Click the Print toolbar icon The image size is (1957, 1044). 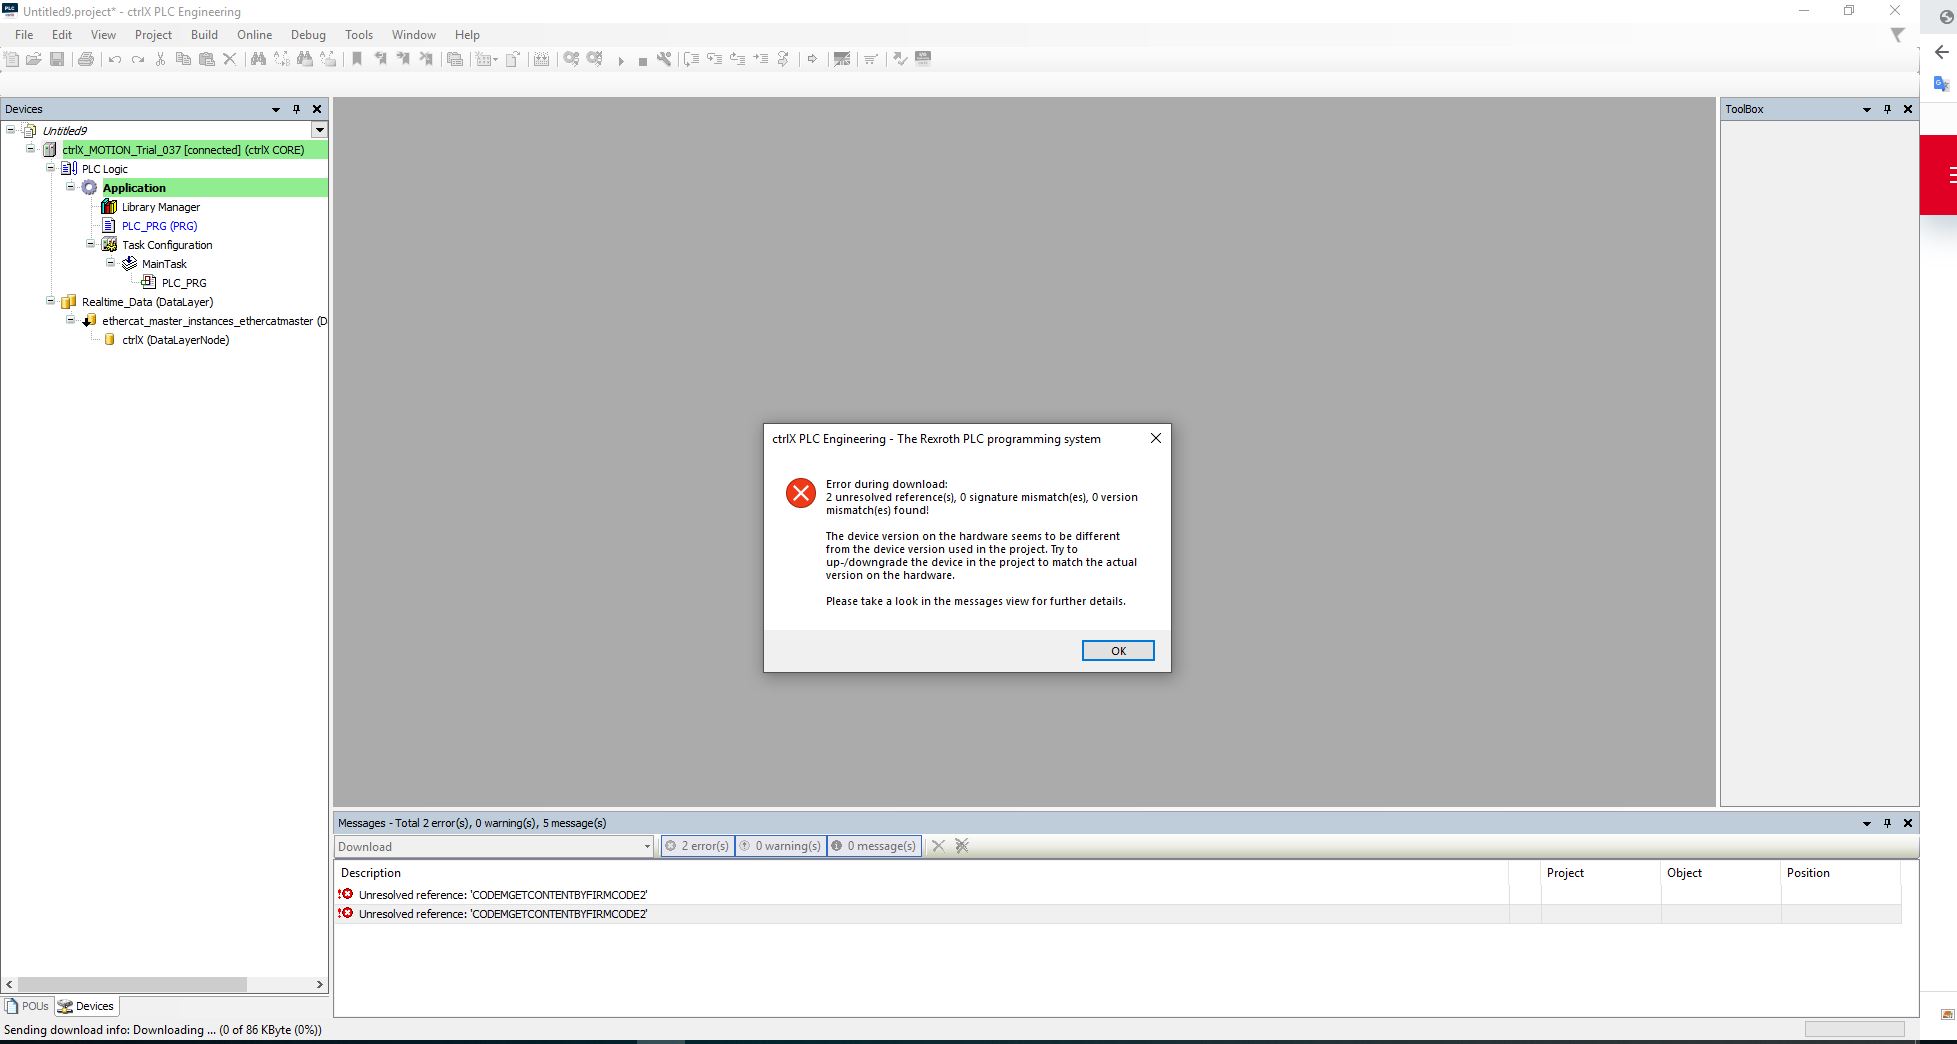click(86, 59)
